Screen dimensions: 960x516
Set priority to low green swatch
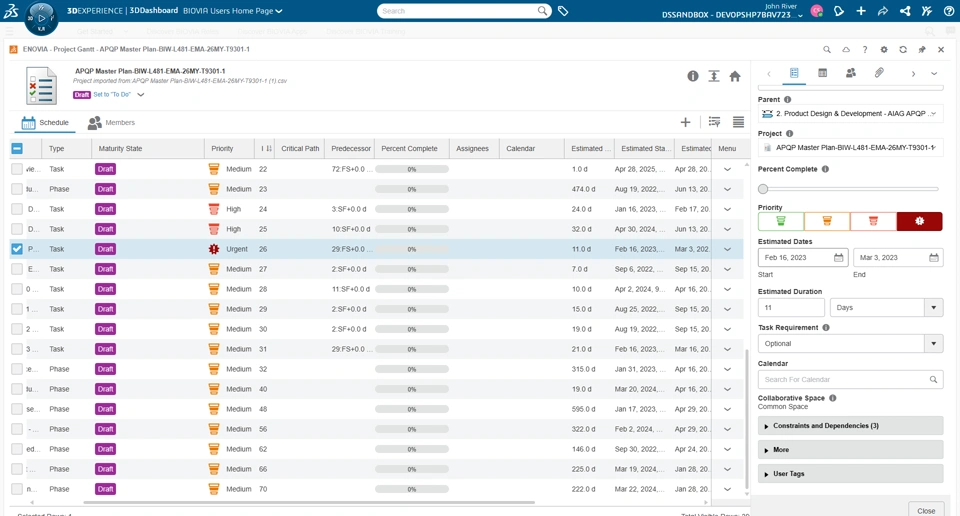[781, 221]
